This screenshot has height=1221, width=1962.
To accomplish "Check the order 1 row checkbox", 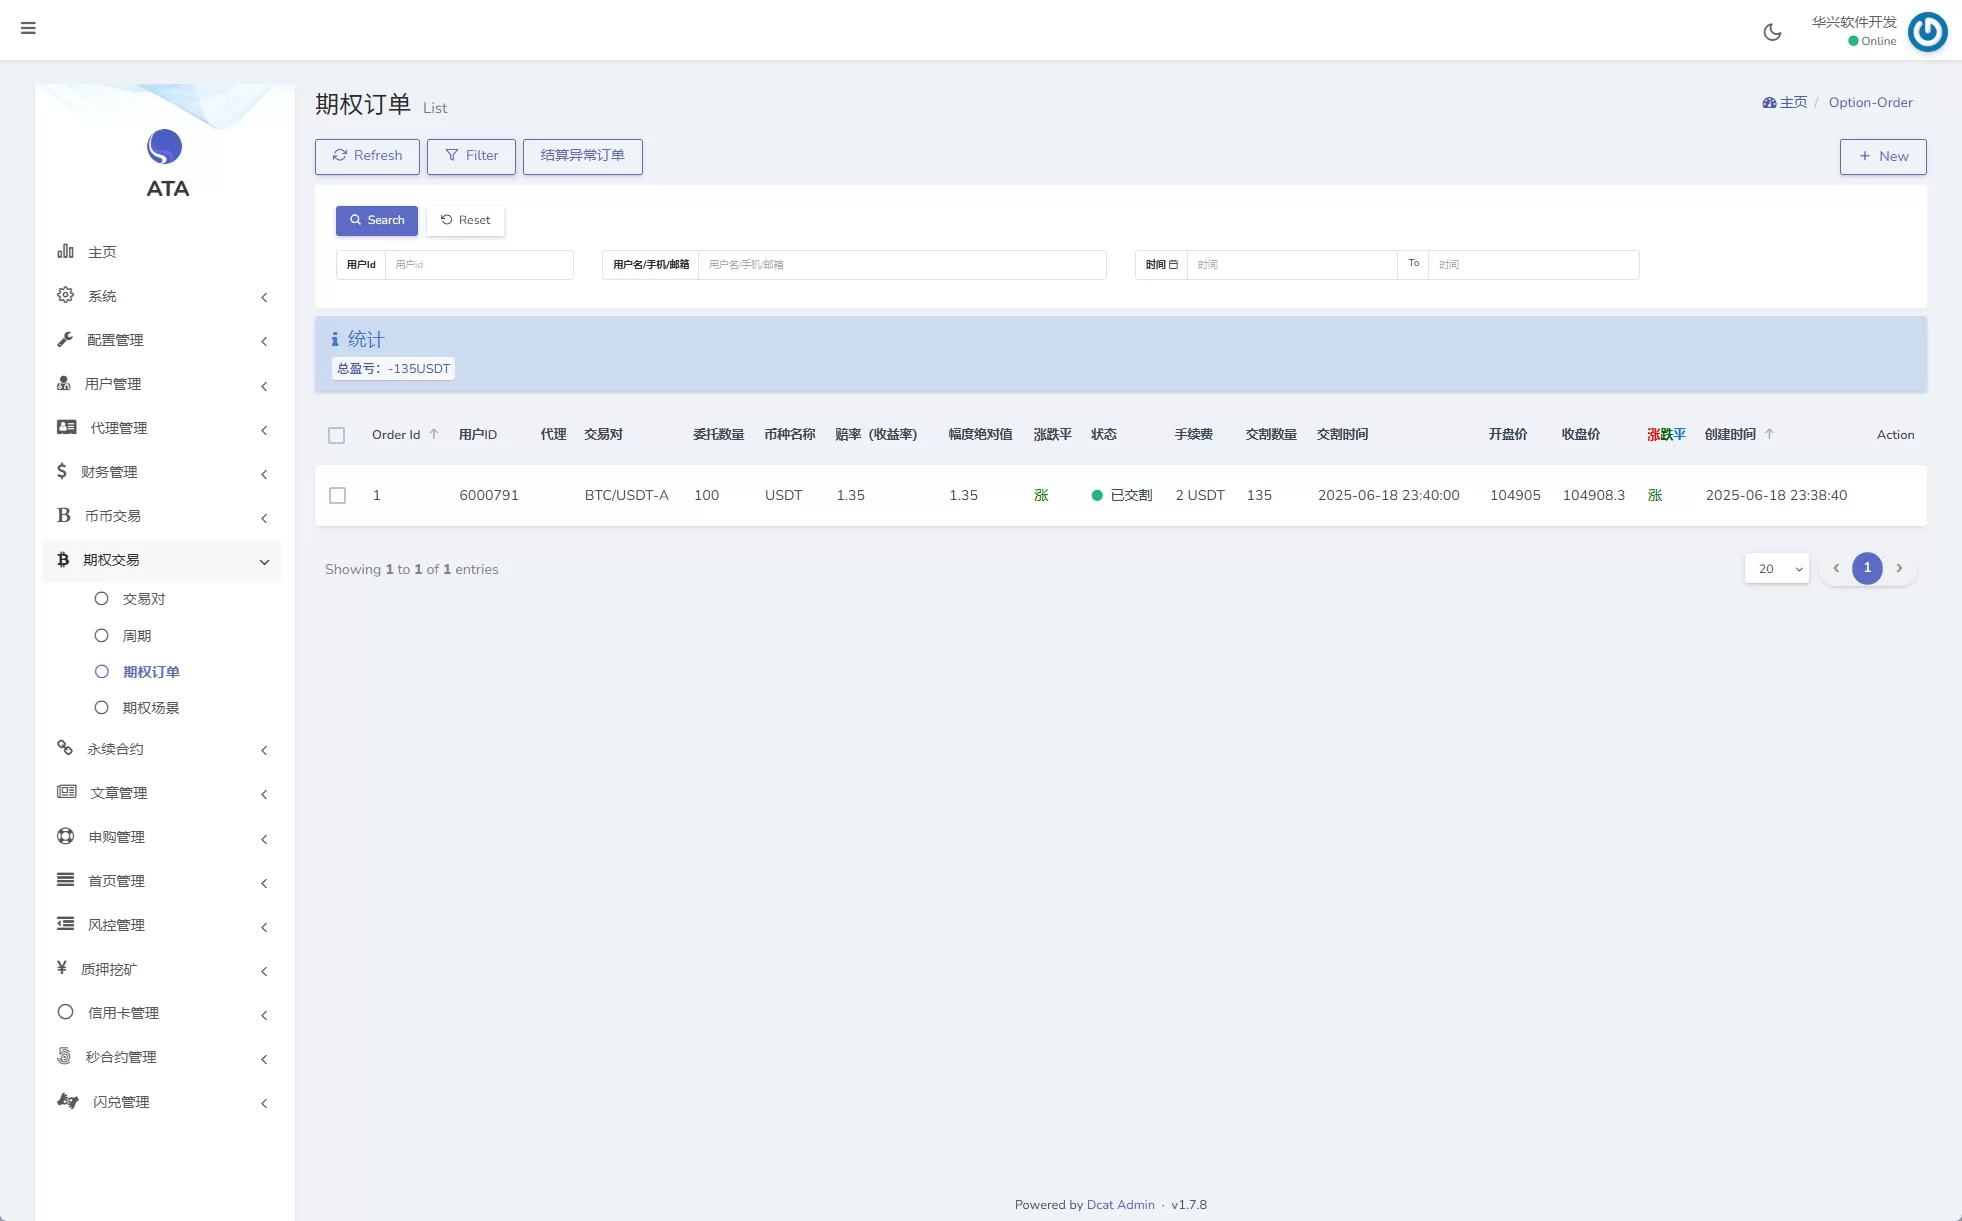I will (337, 495).
